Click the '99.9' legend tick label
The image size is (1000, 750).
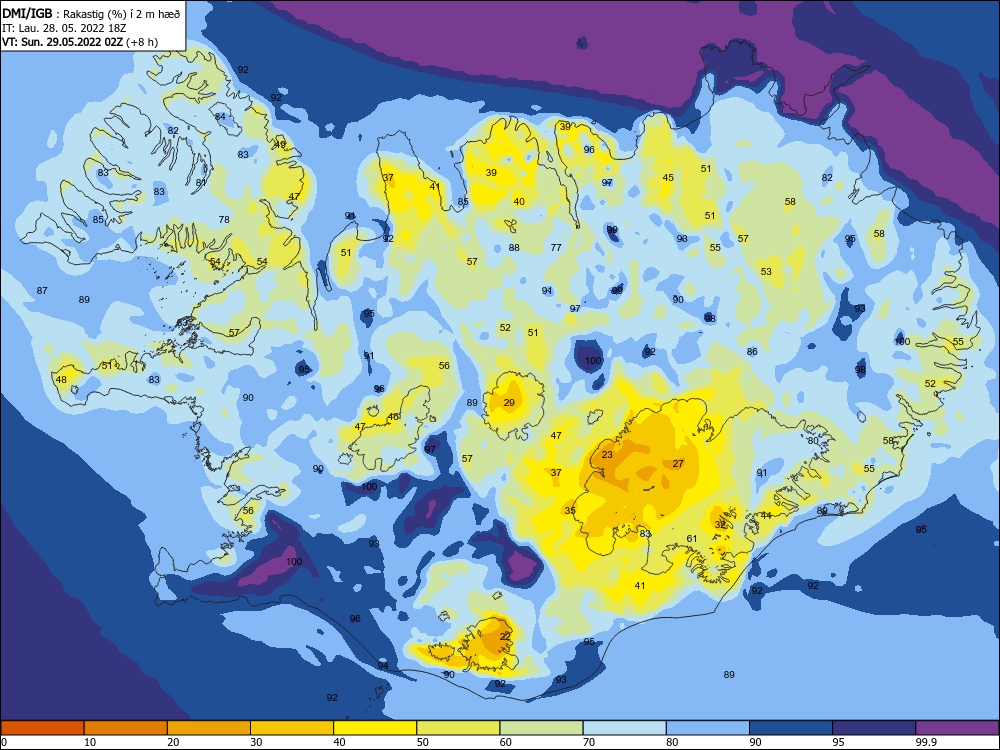(925, 742)
